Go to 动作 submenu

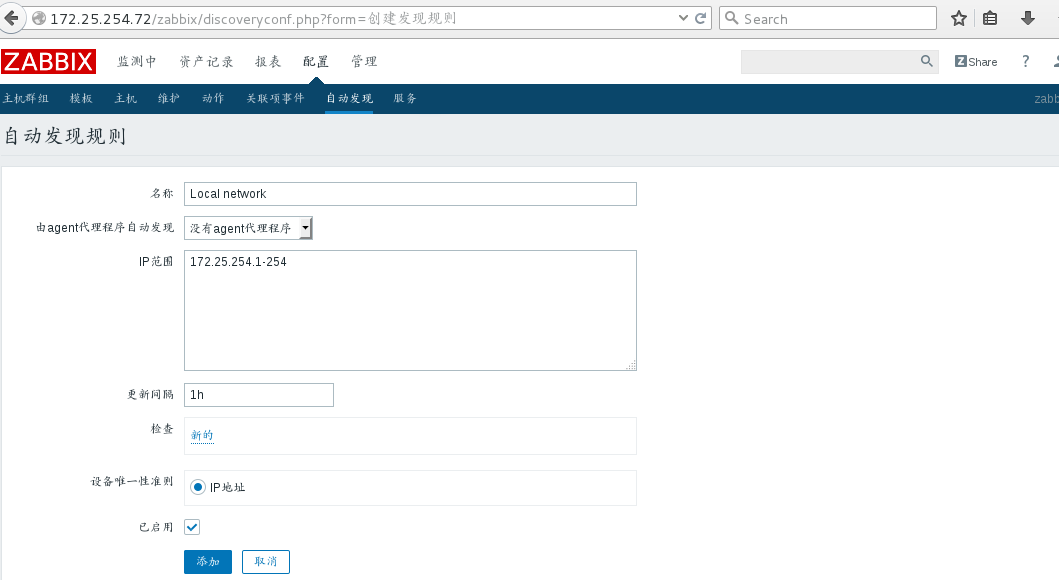point(213,99)
